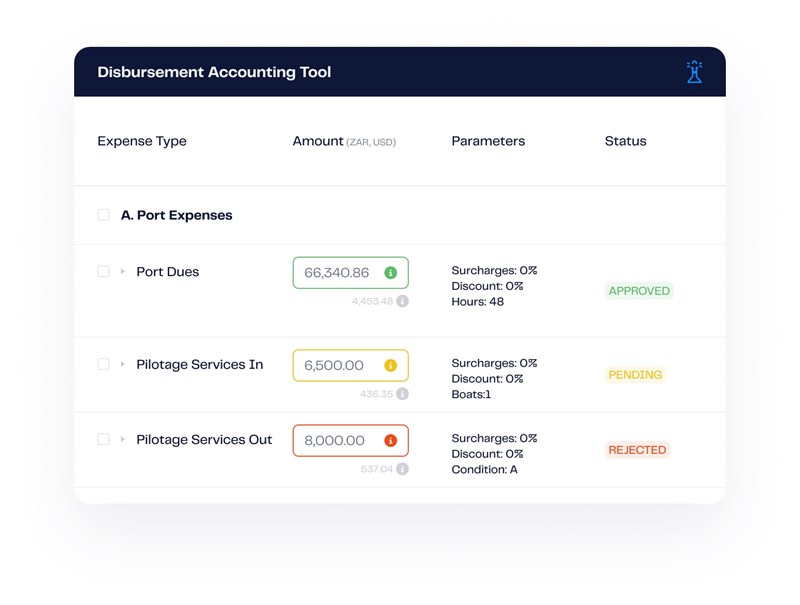Click the PENDING status badge
The width and height of the screenshot is (800, 605).
pyautogui.click(x=635, y=375)
